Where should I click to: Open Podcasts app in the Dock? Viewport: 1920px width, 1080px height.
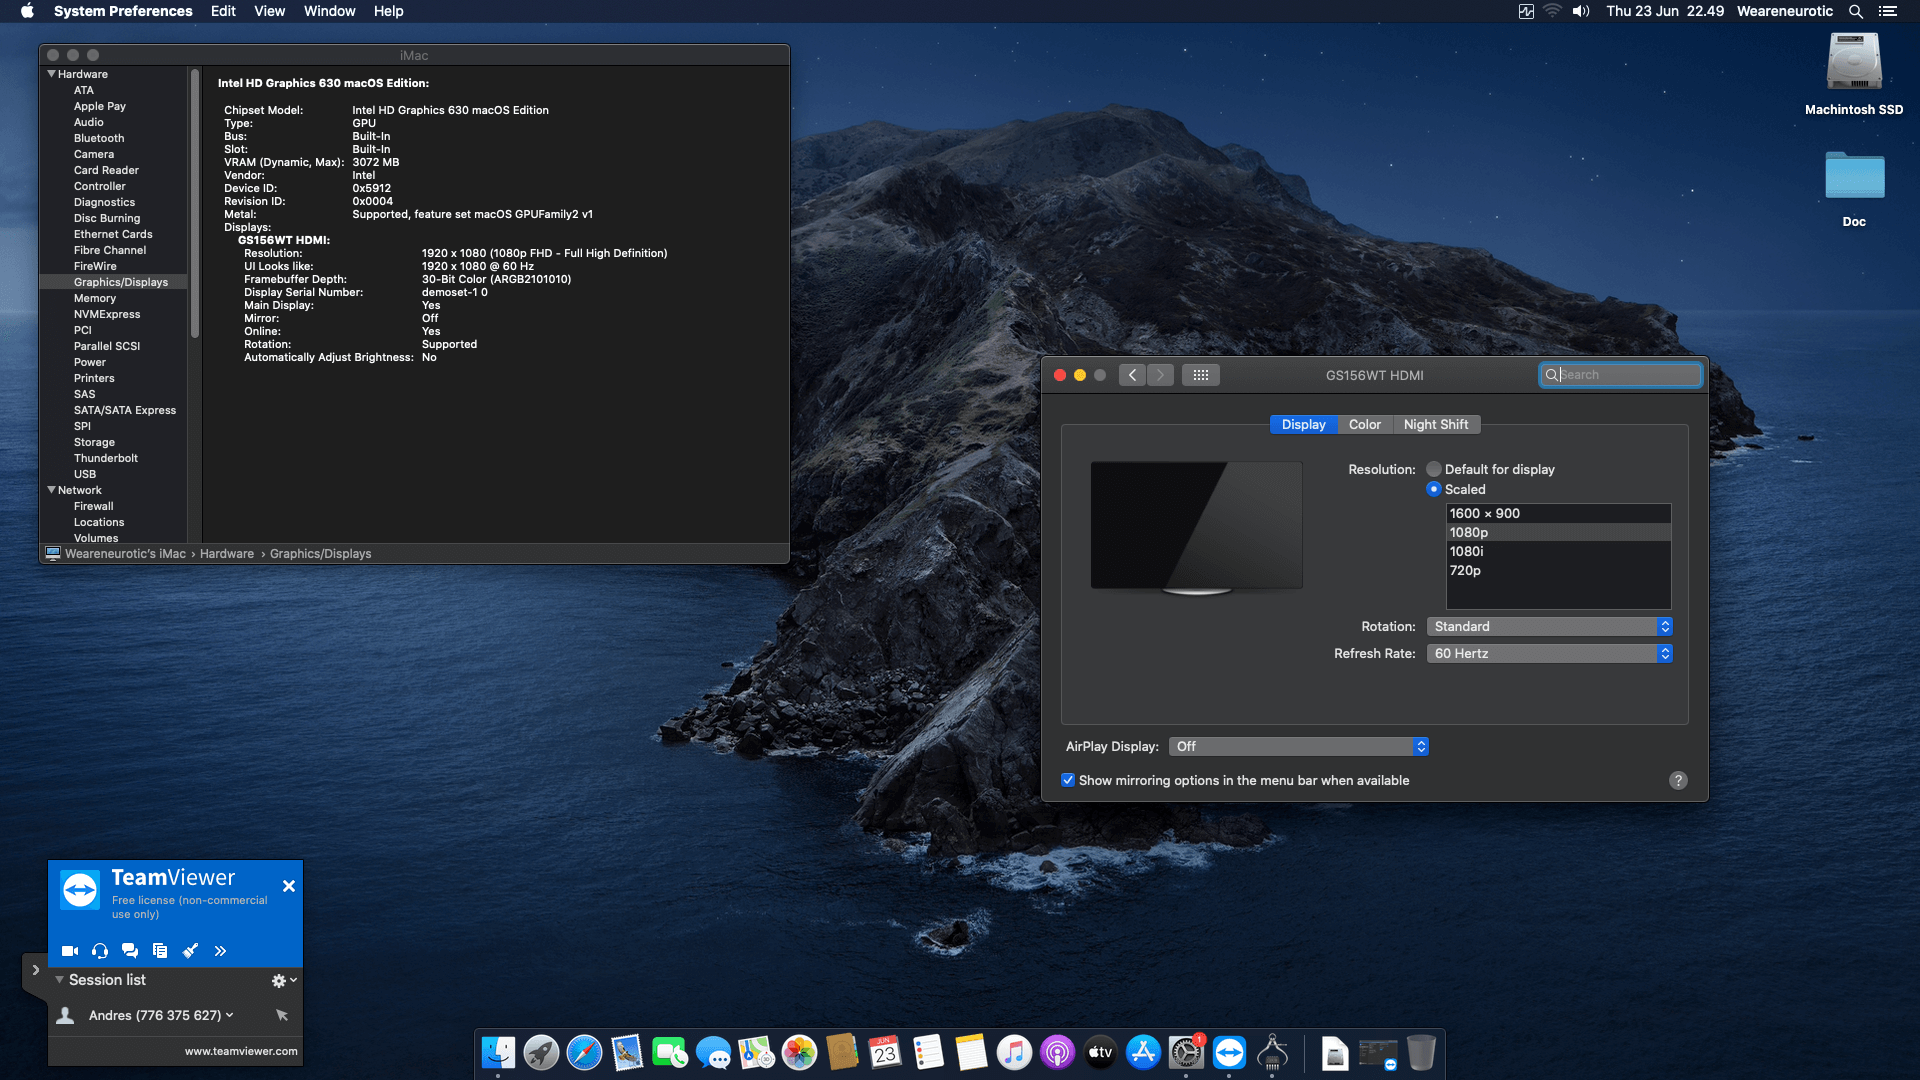click(x=1057, y=1053)
